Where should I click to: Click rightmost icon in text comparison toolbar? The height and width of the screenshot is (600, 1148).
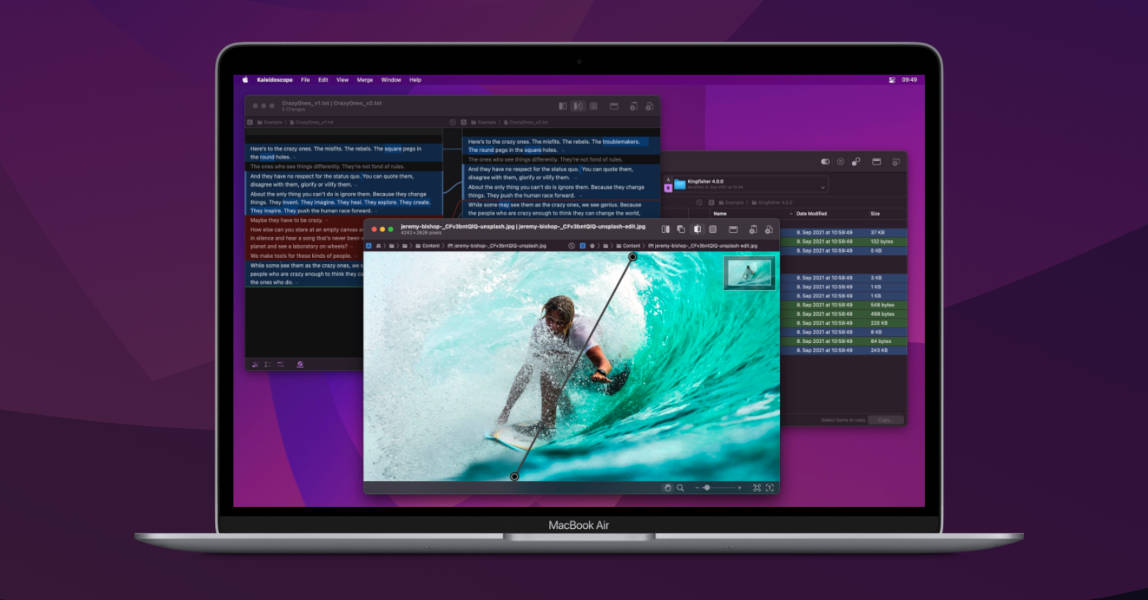click(649, 106)
